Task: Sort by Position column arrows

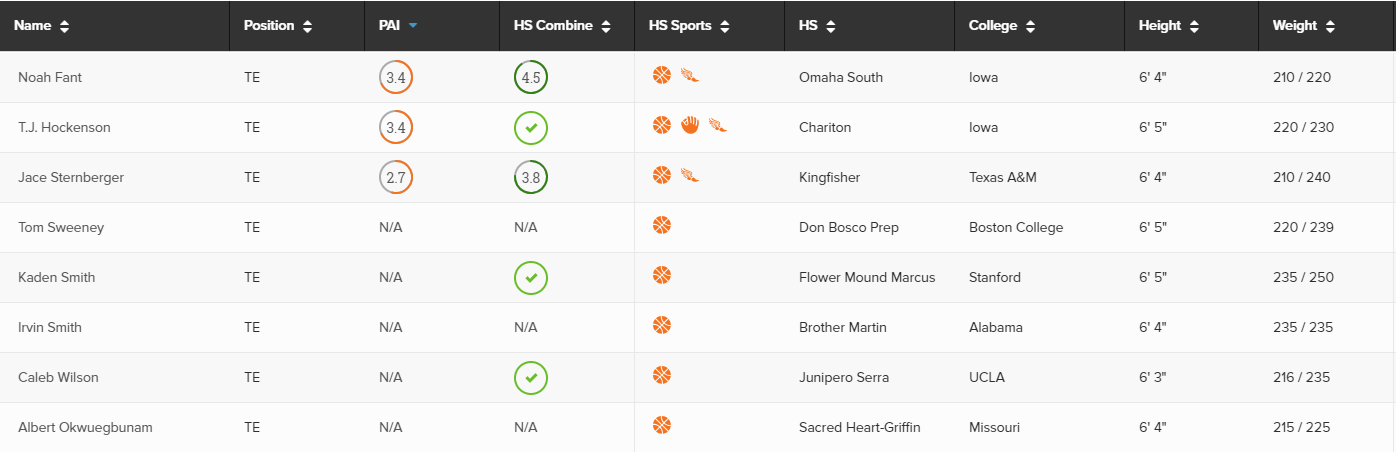Action: coord(308,27)
